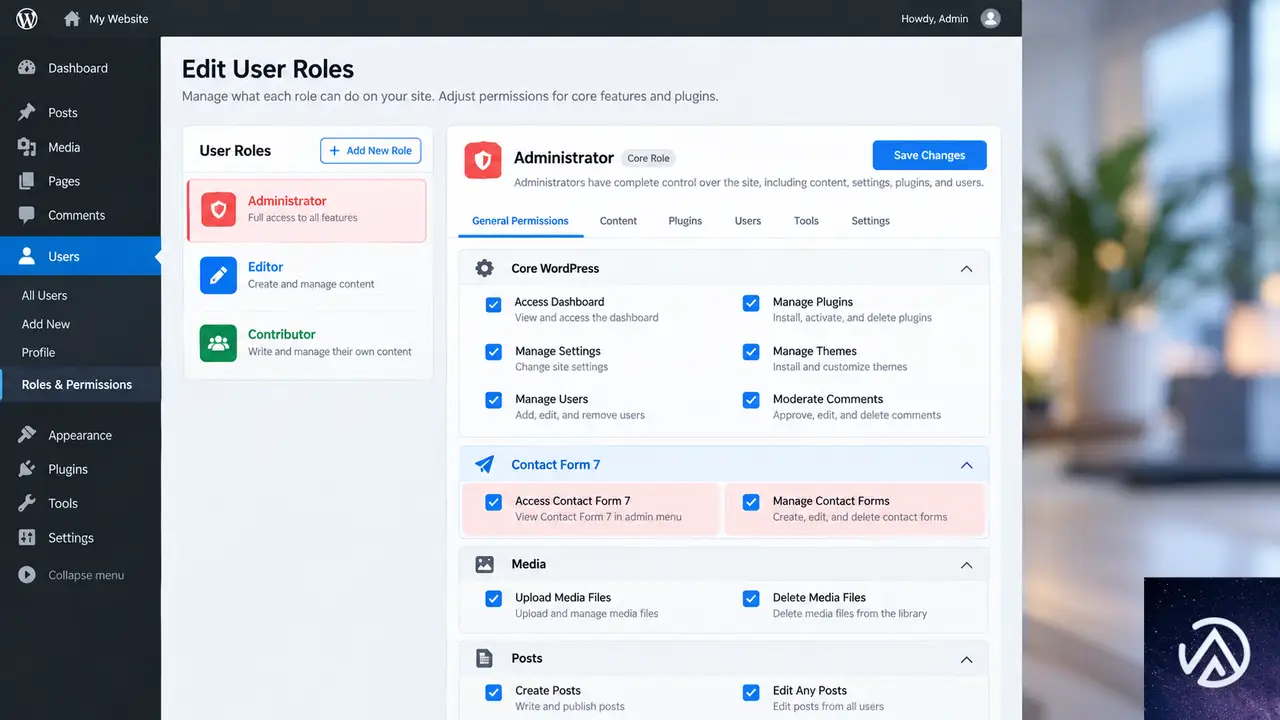The image size is (1280, 720).
Task: Click the Tools wrench icon
Action: pyautogui.click(x=27, y=503)
